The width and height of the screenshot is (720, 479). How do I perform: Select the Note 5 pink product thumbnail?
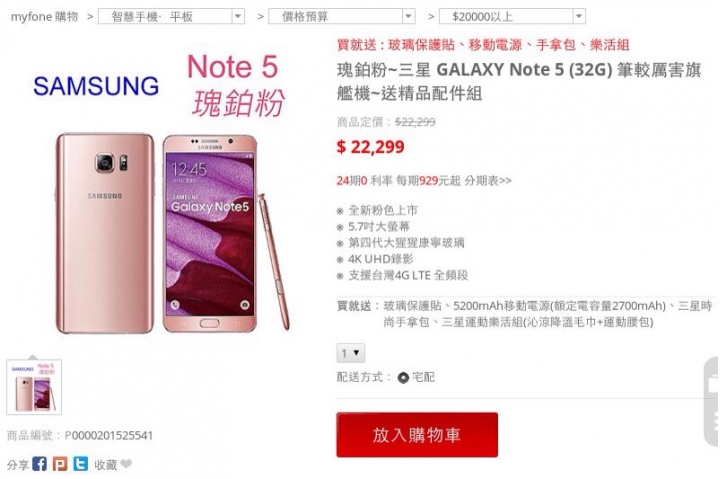tap(34, 387)
